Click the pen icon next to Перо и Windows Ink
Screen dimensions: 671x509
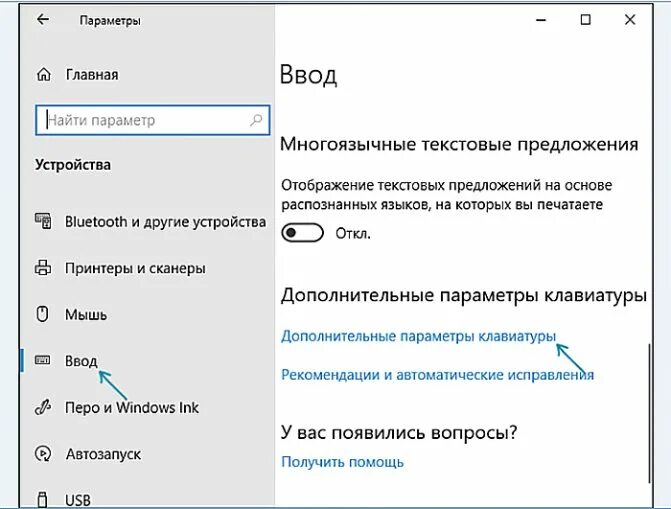pos(43,407)
